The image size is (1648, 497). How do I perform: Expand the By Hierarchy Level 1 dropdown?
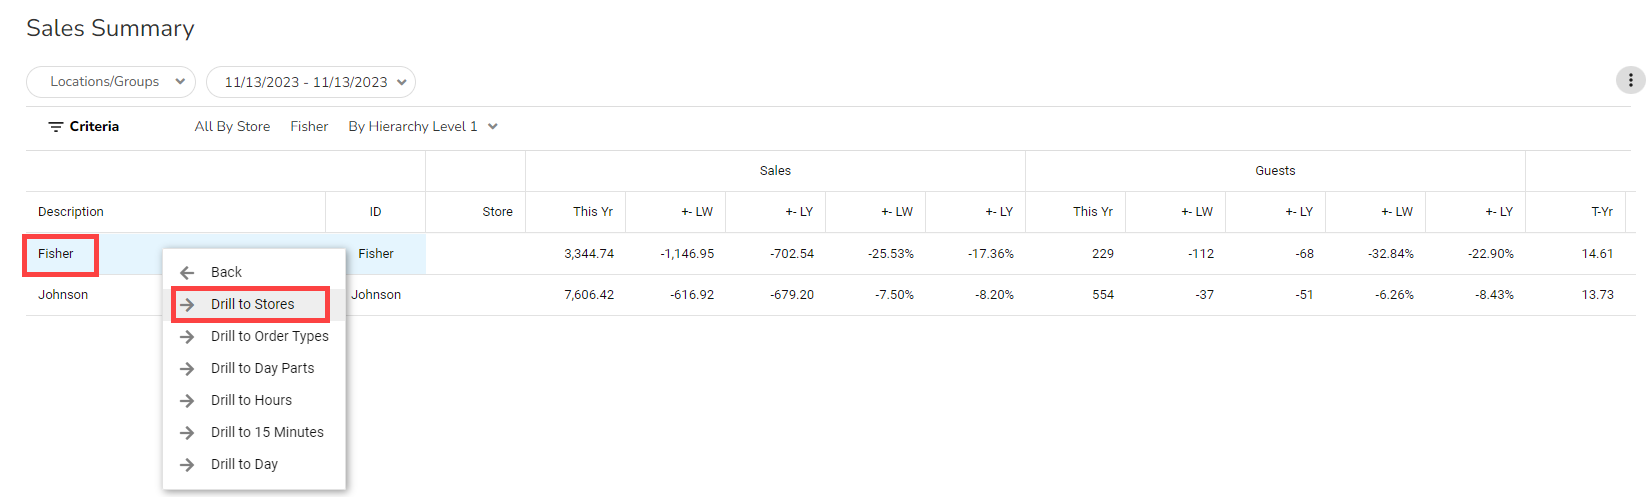pos(423,127)
